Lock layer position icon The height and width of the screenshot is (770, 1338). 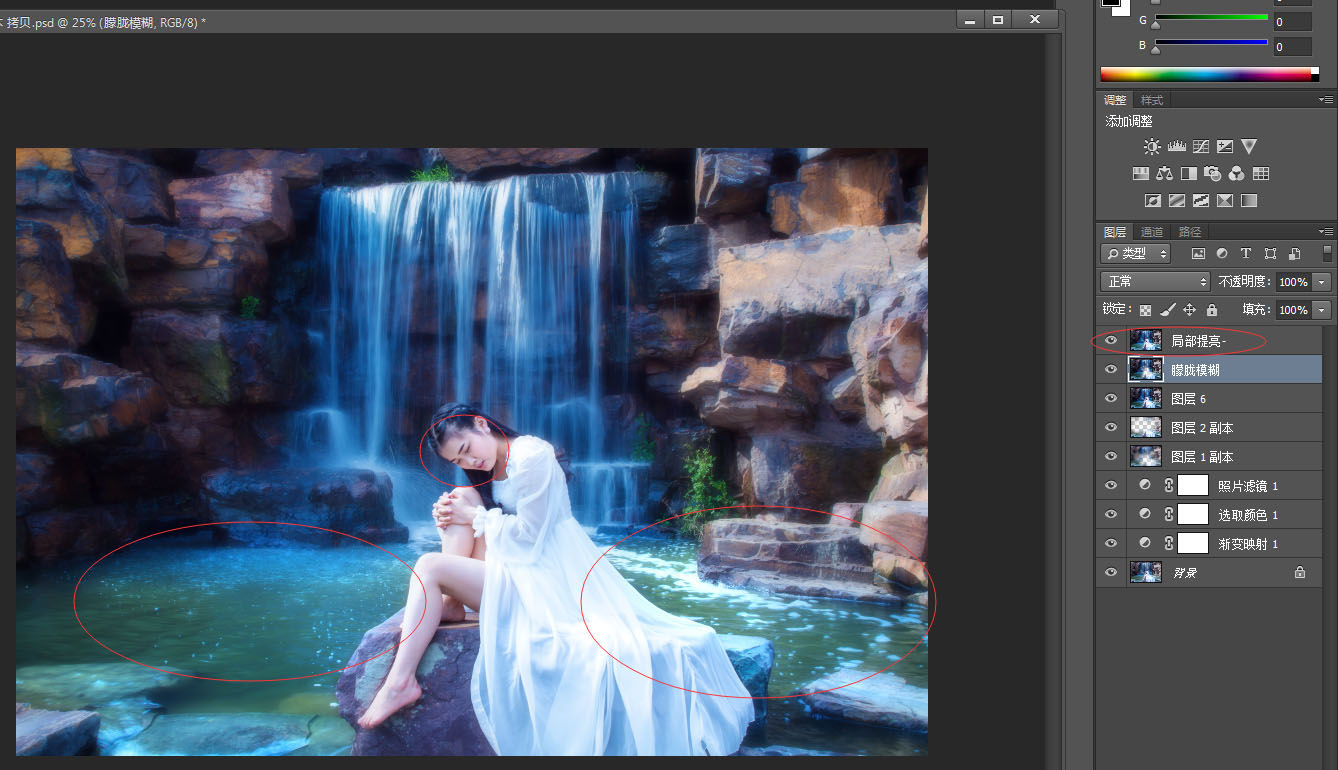tap(1190, 310)
